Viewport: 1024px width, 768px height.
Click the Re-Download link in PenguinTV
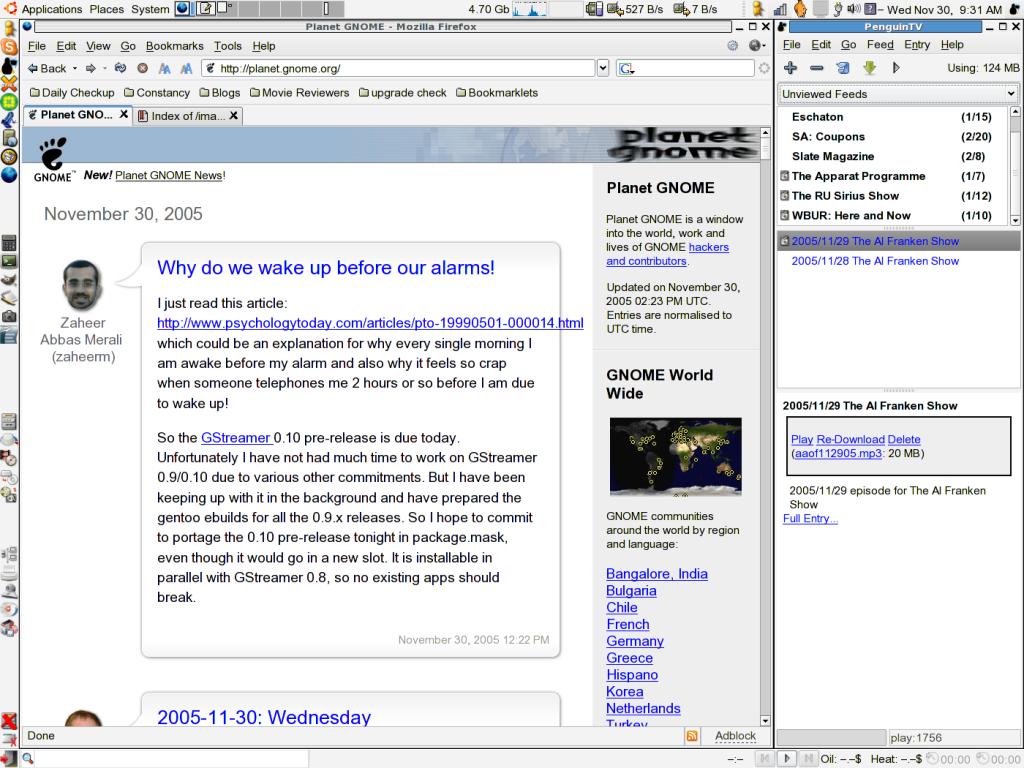tap(850, 440)
